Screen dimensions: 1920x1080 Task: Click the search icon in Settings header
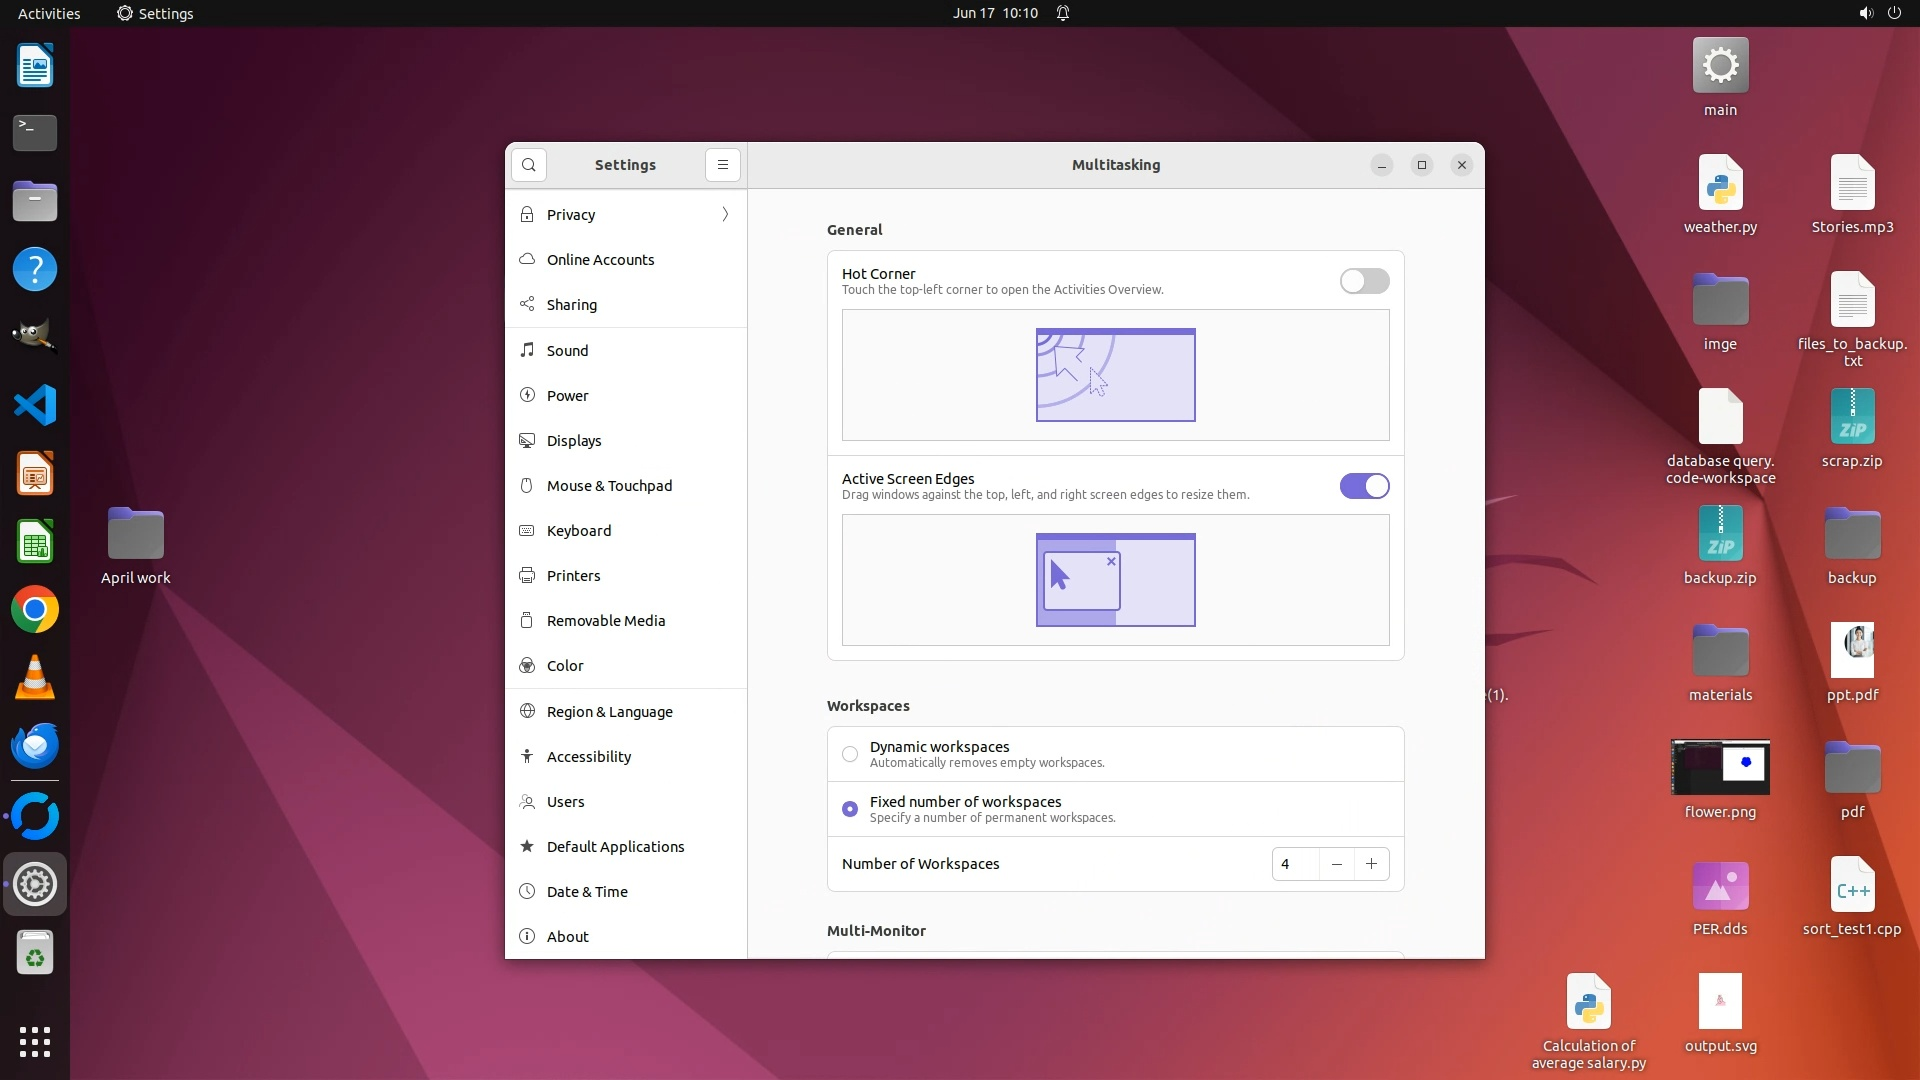529,165
